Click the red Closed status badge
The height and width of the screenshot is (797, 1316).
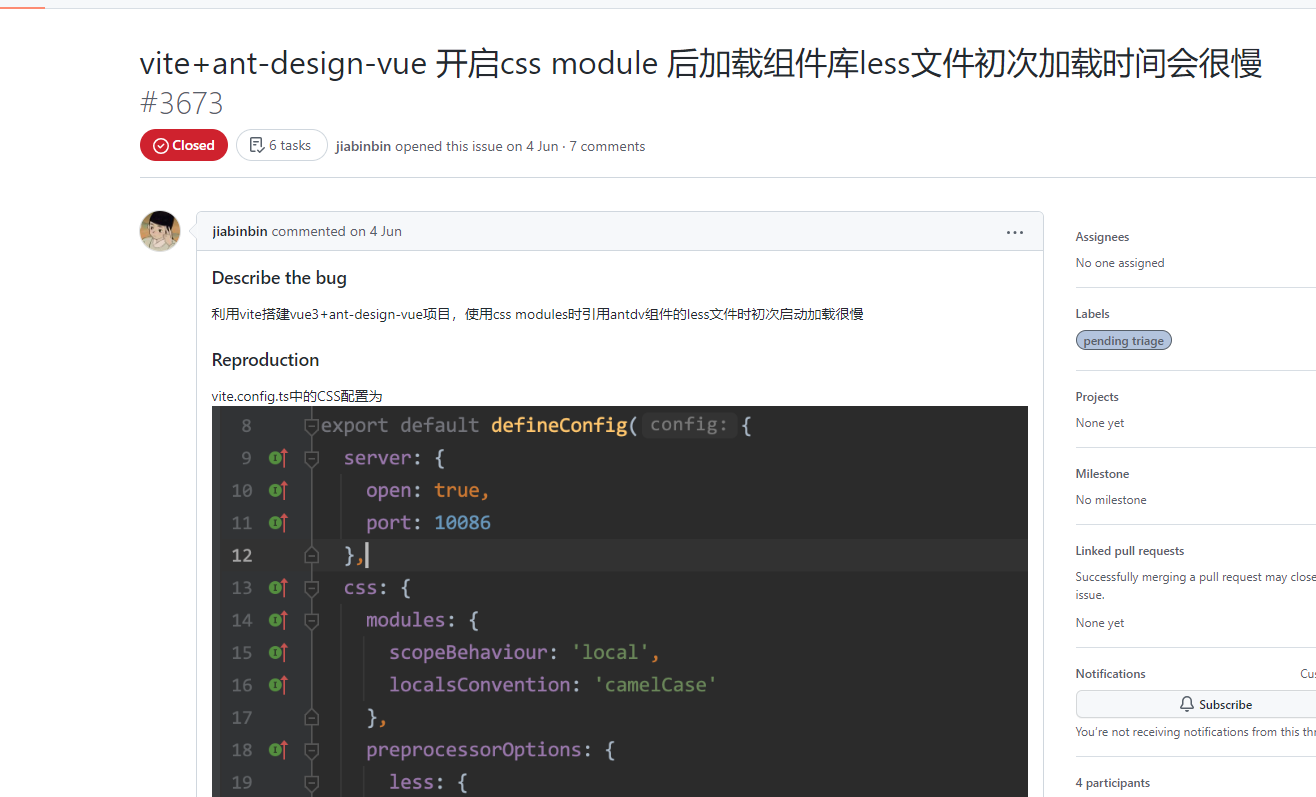pyautogui.click(x=184, y=145)
